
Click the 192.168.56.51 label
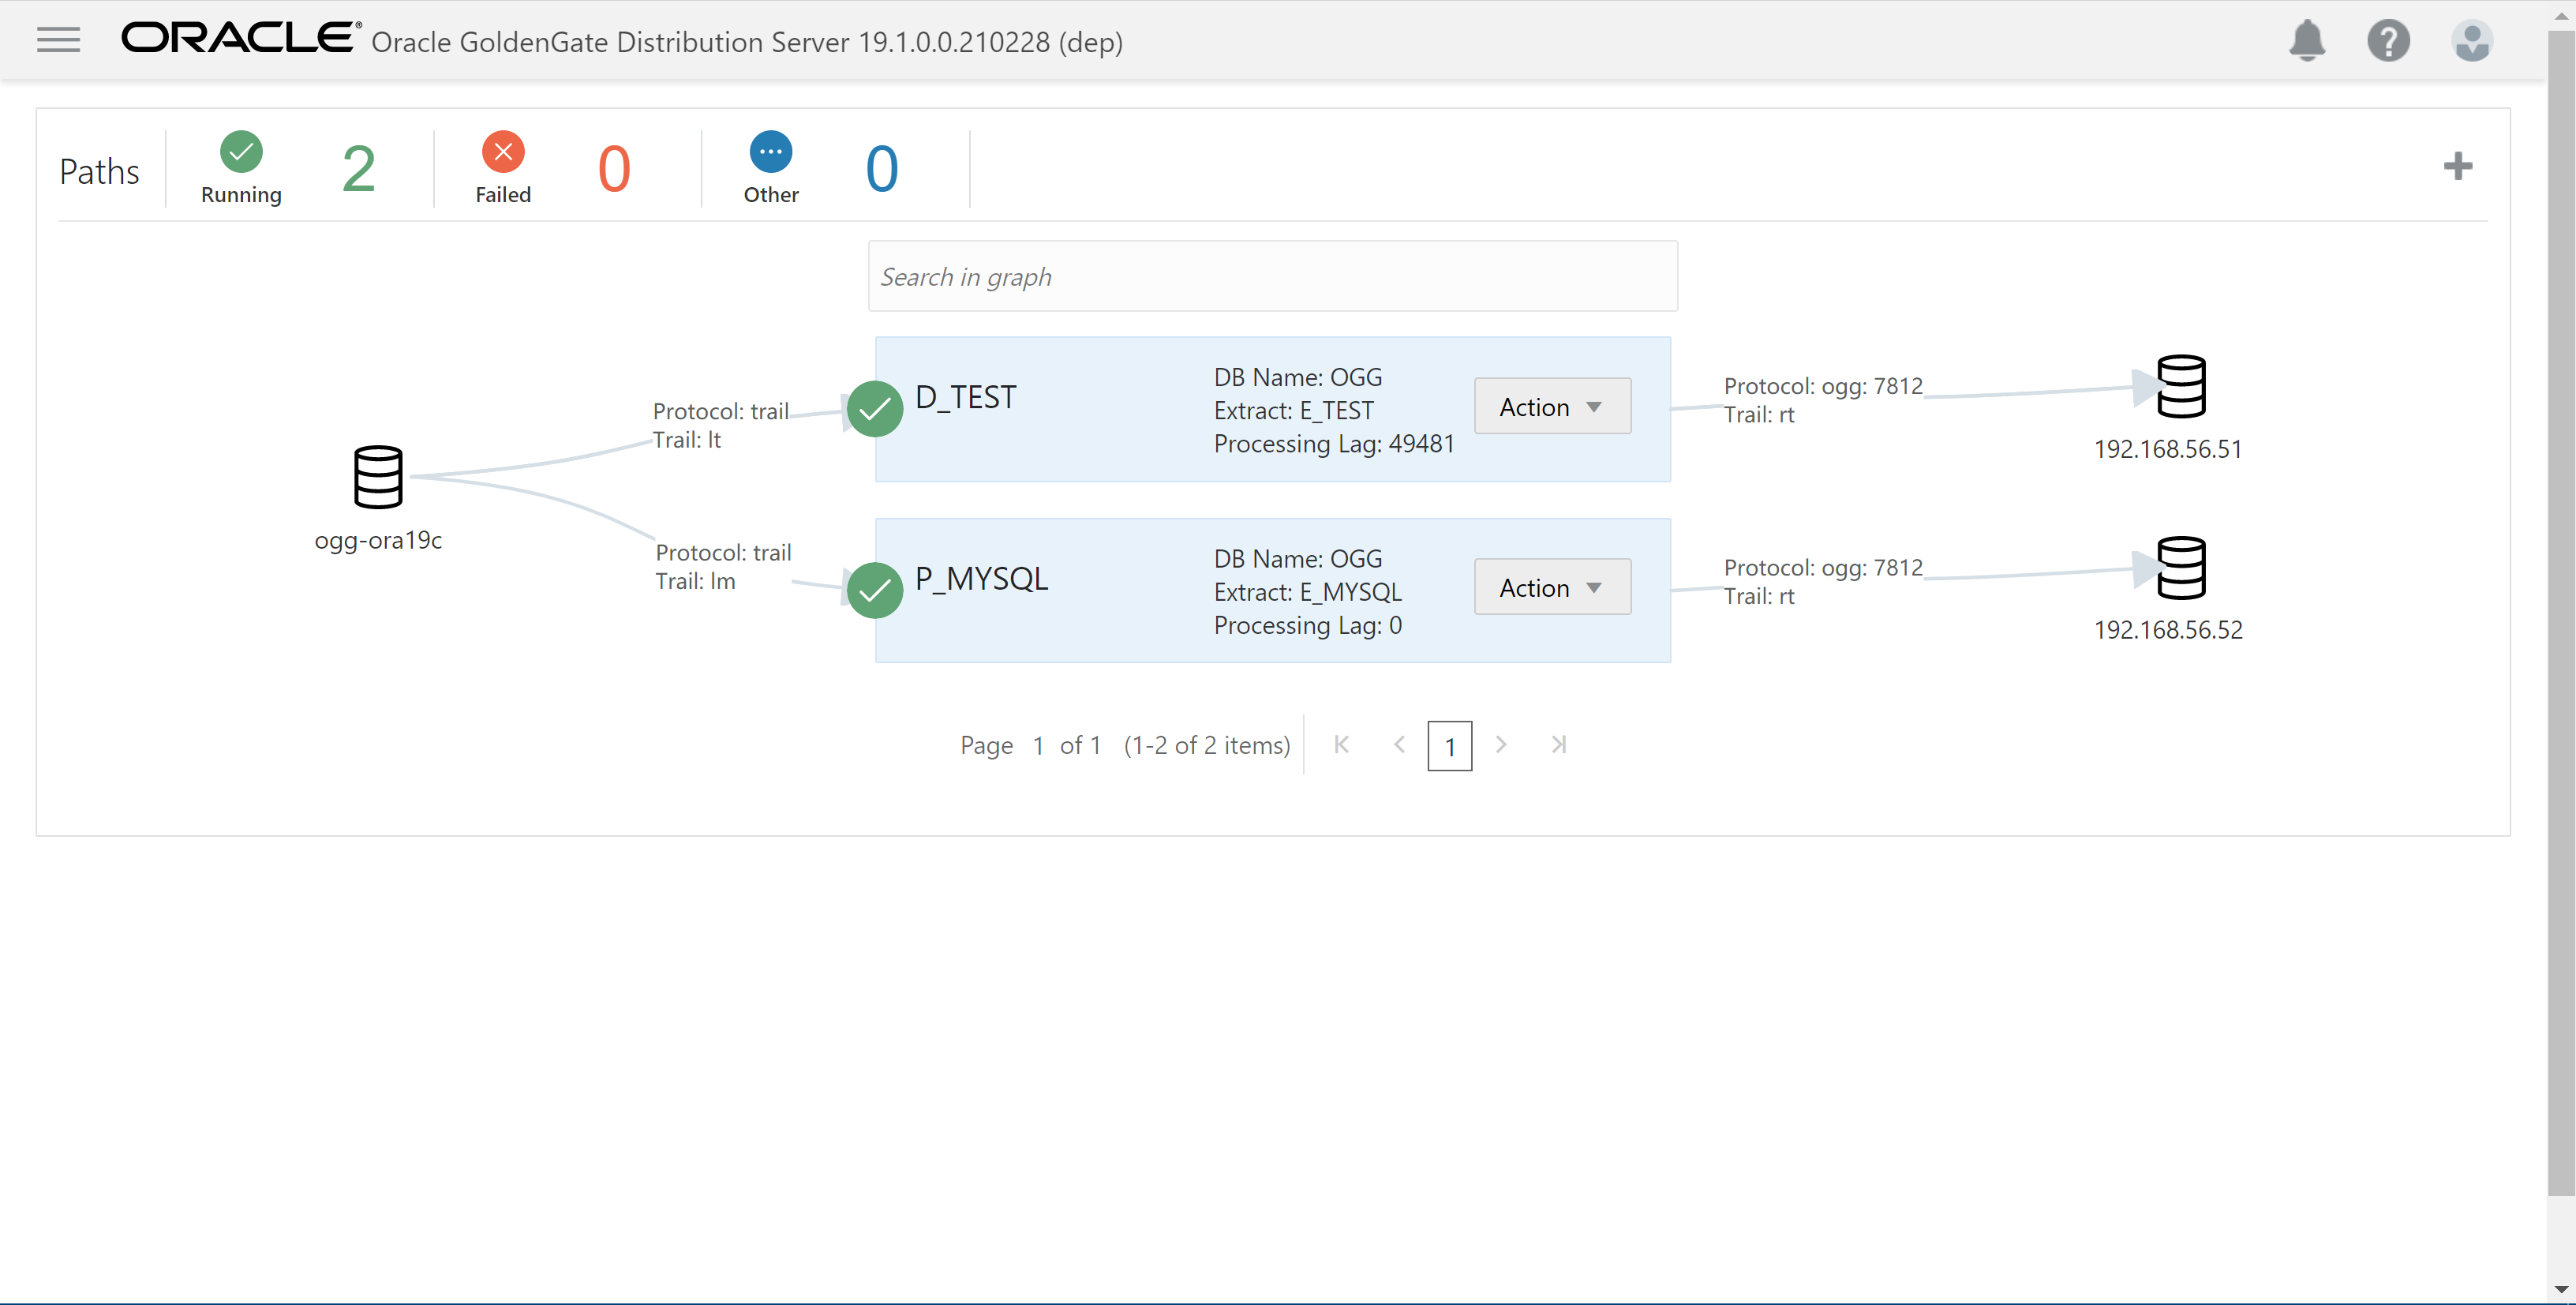pyautogui.click(x=2167, y=449)
